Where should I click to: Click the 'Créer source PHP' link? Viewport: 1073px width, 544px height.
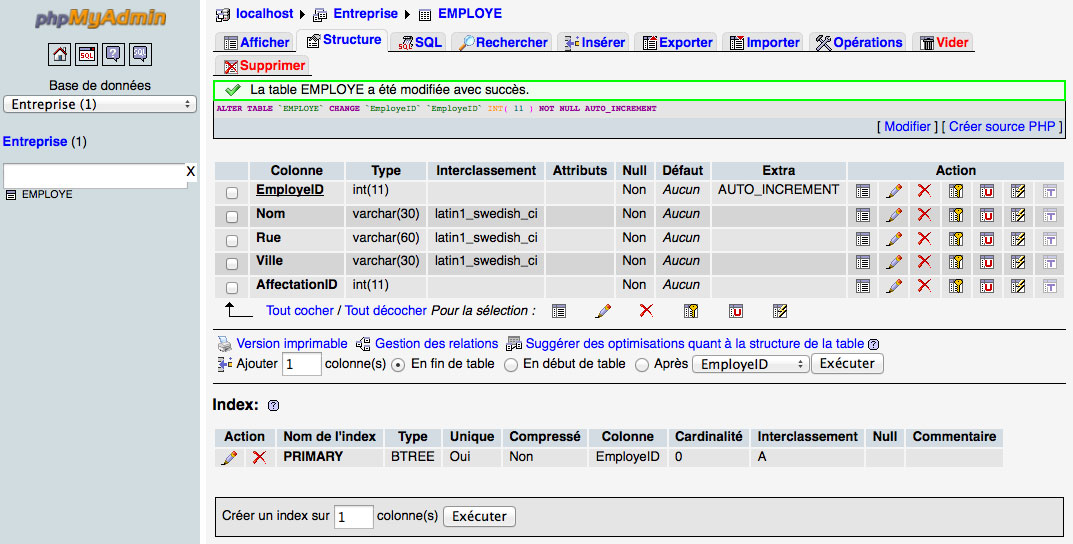pos(1002,127)
